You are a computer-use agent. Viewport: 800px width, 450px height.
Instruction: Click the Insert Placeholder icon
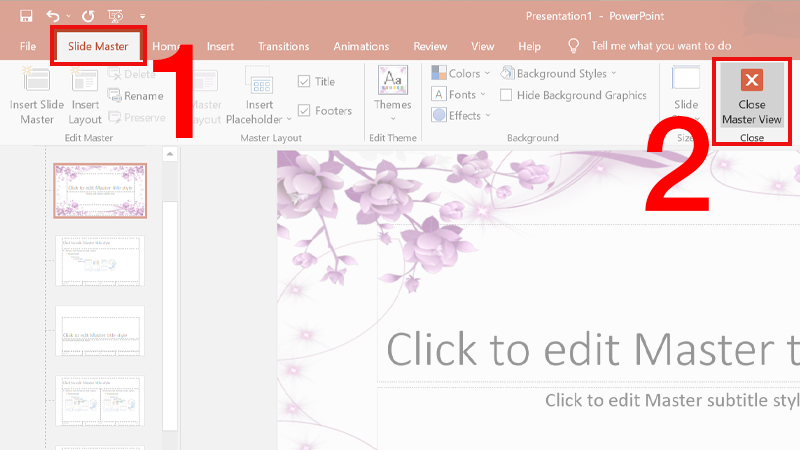click(x=260, y=81)
